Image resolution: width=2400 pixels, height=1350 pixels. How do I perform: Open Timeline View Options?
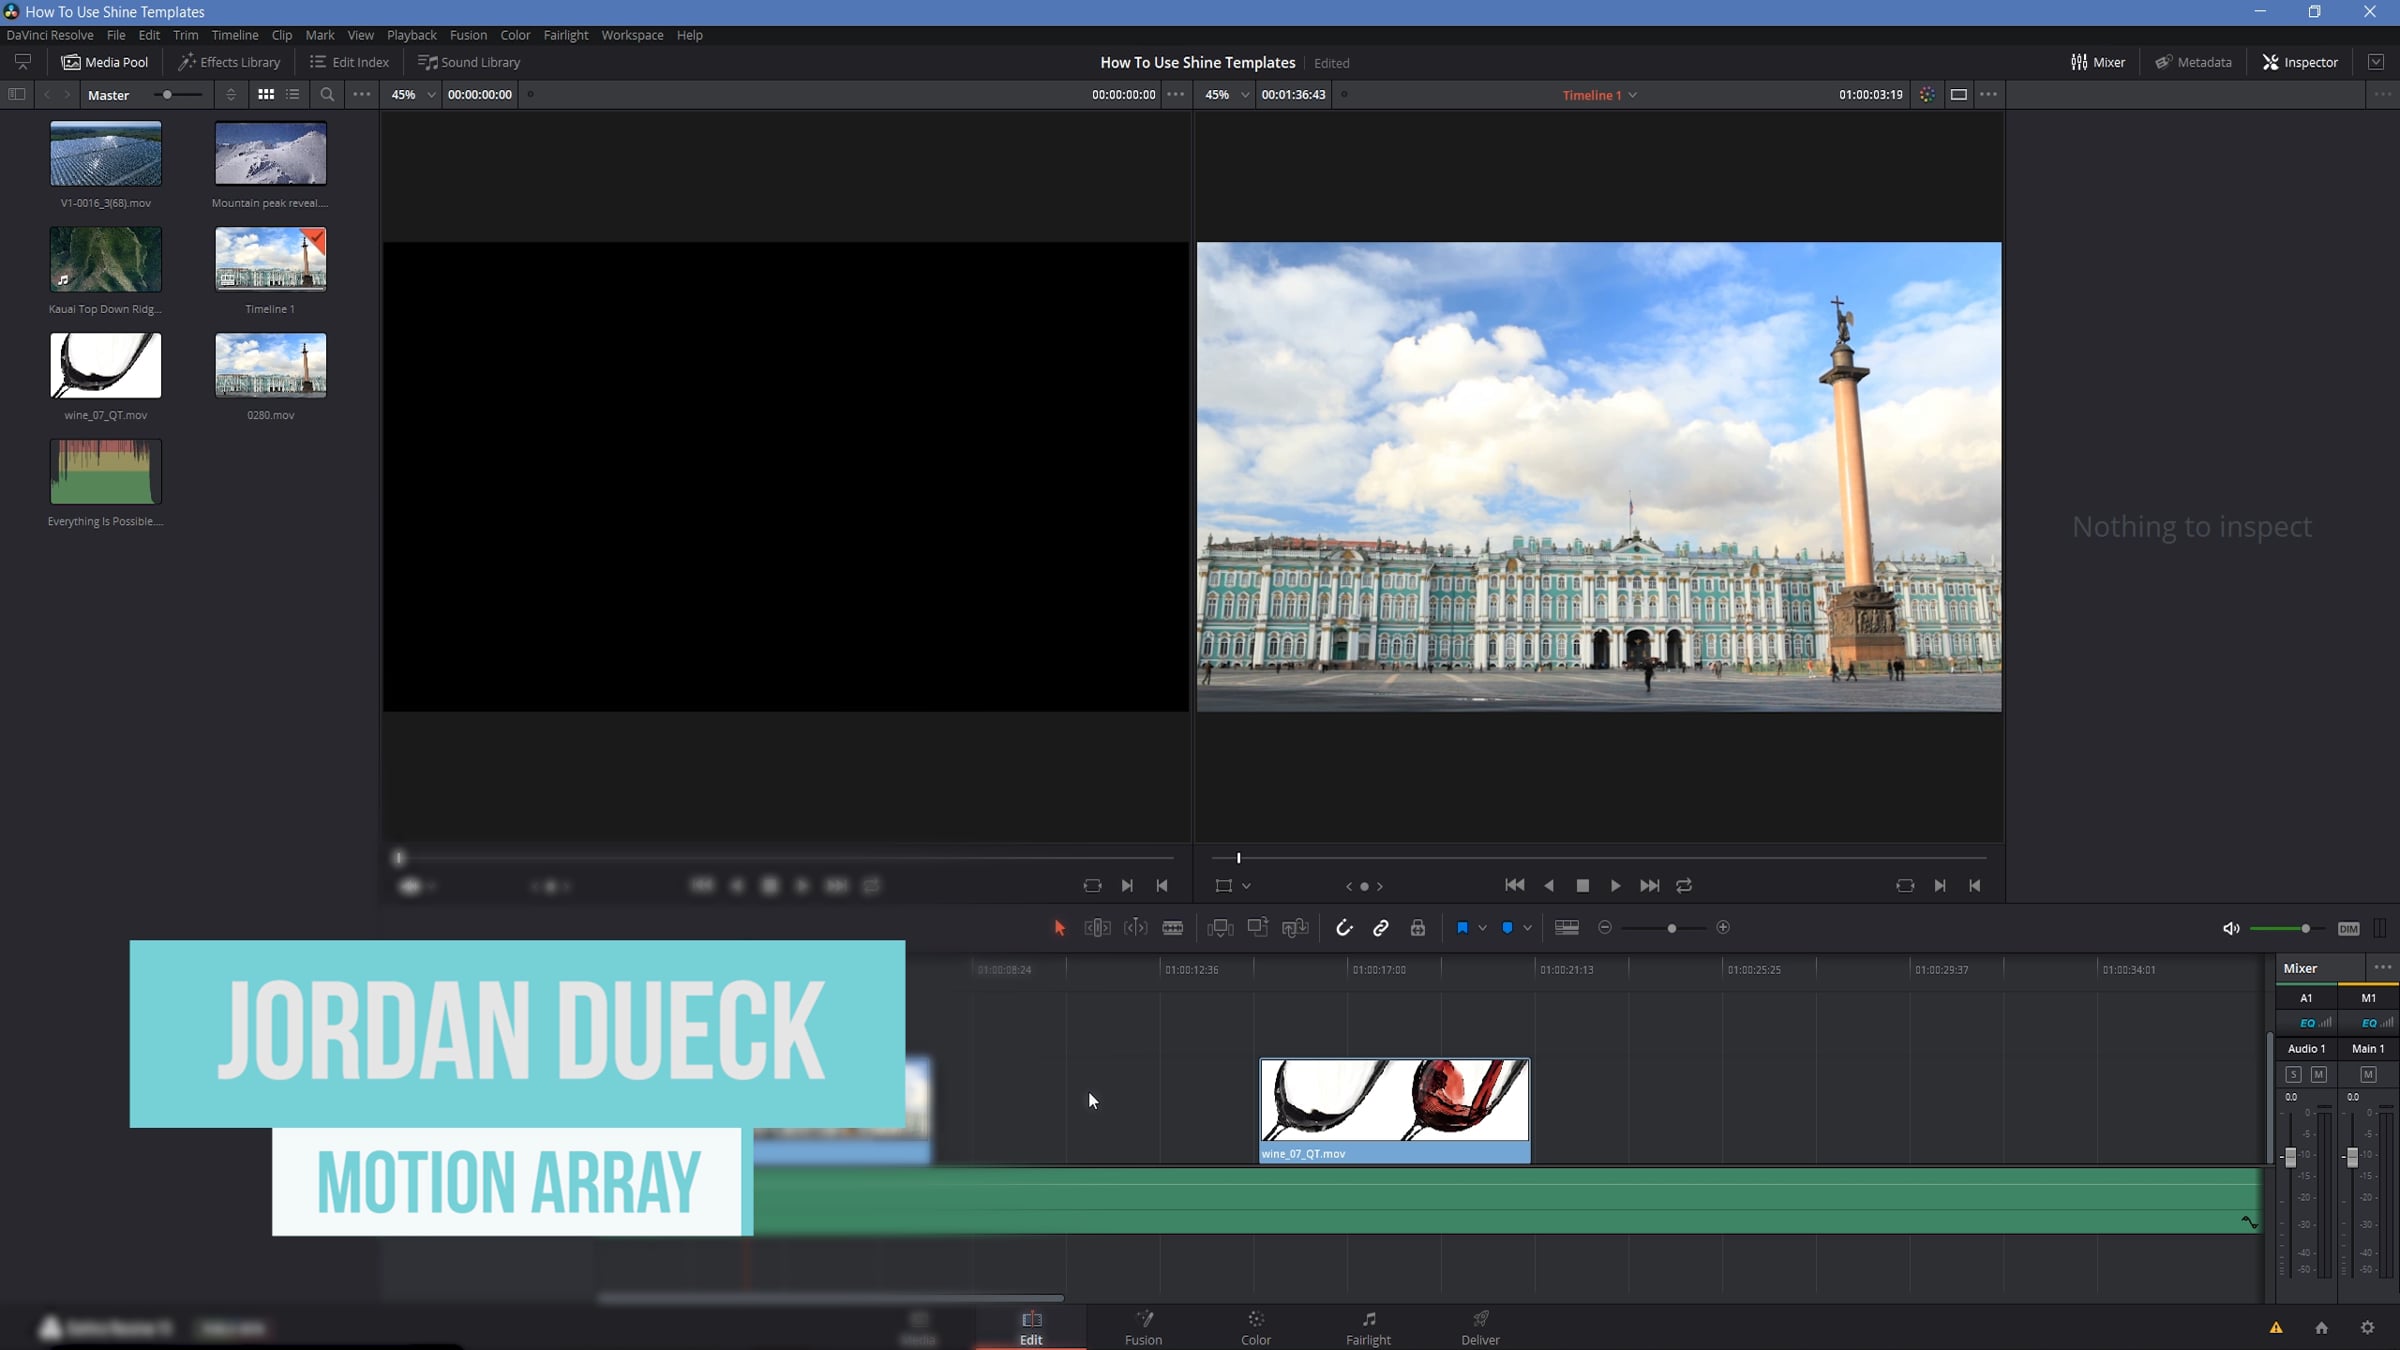coord(1567,928)
